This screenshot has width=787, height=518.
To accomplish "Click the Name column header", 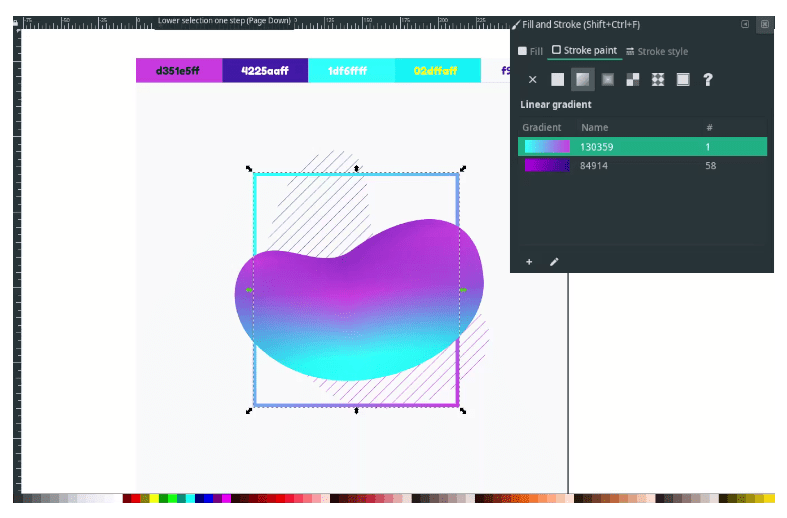I will [594, 127].
